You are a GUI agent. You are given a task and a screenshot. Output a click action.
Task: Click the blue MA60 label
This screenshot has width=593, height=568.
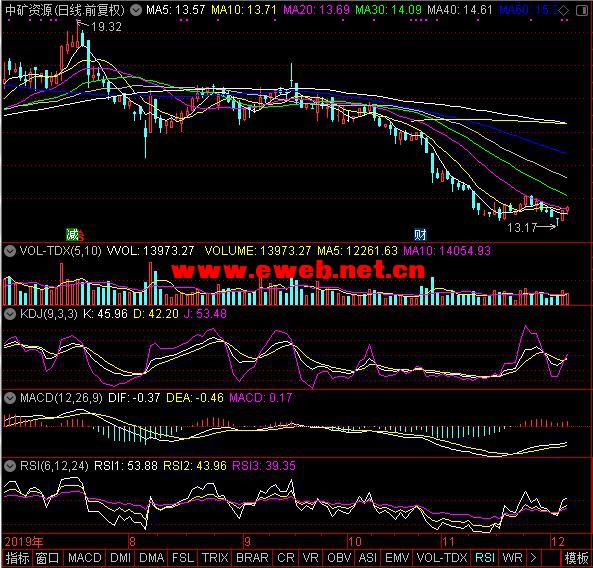528,10
